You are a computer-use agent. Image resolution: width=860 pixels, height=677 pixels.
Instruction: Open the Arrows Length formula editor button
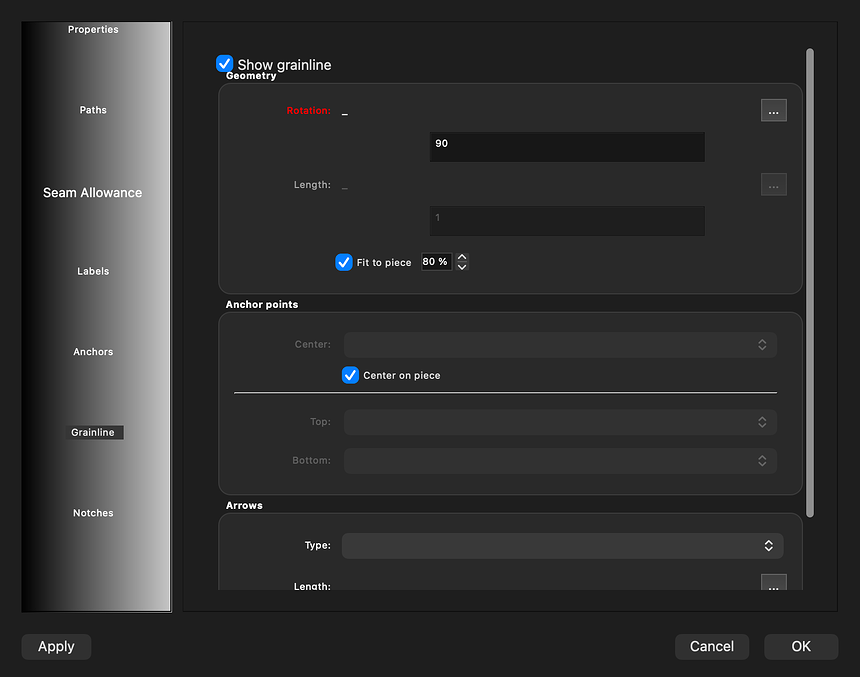[x=773, y=583]
